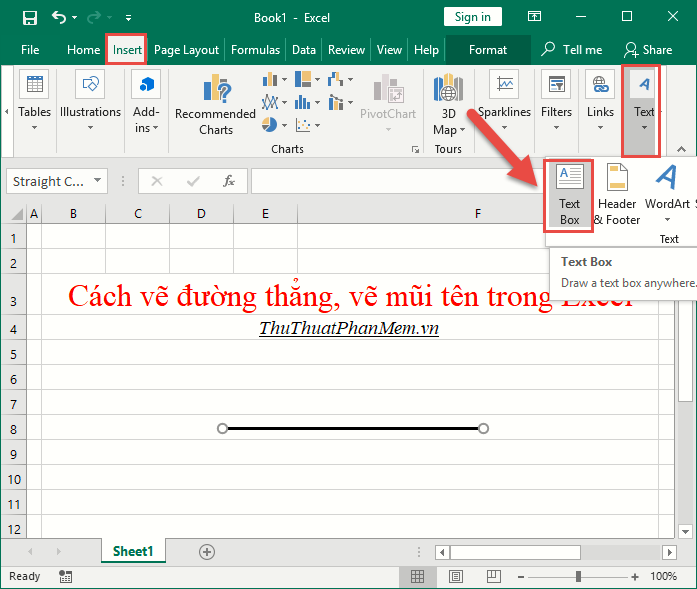Image resolution: width=697 pixels, height=589 pixels.
Task: Click in the formula bar
Action: (397, 181)
